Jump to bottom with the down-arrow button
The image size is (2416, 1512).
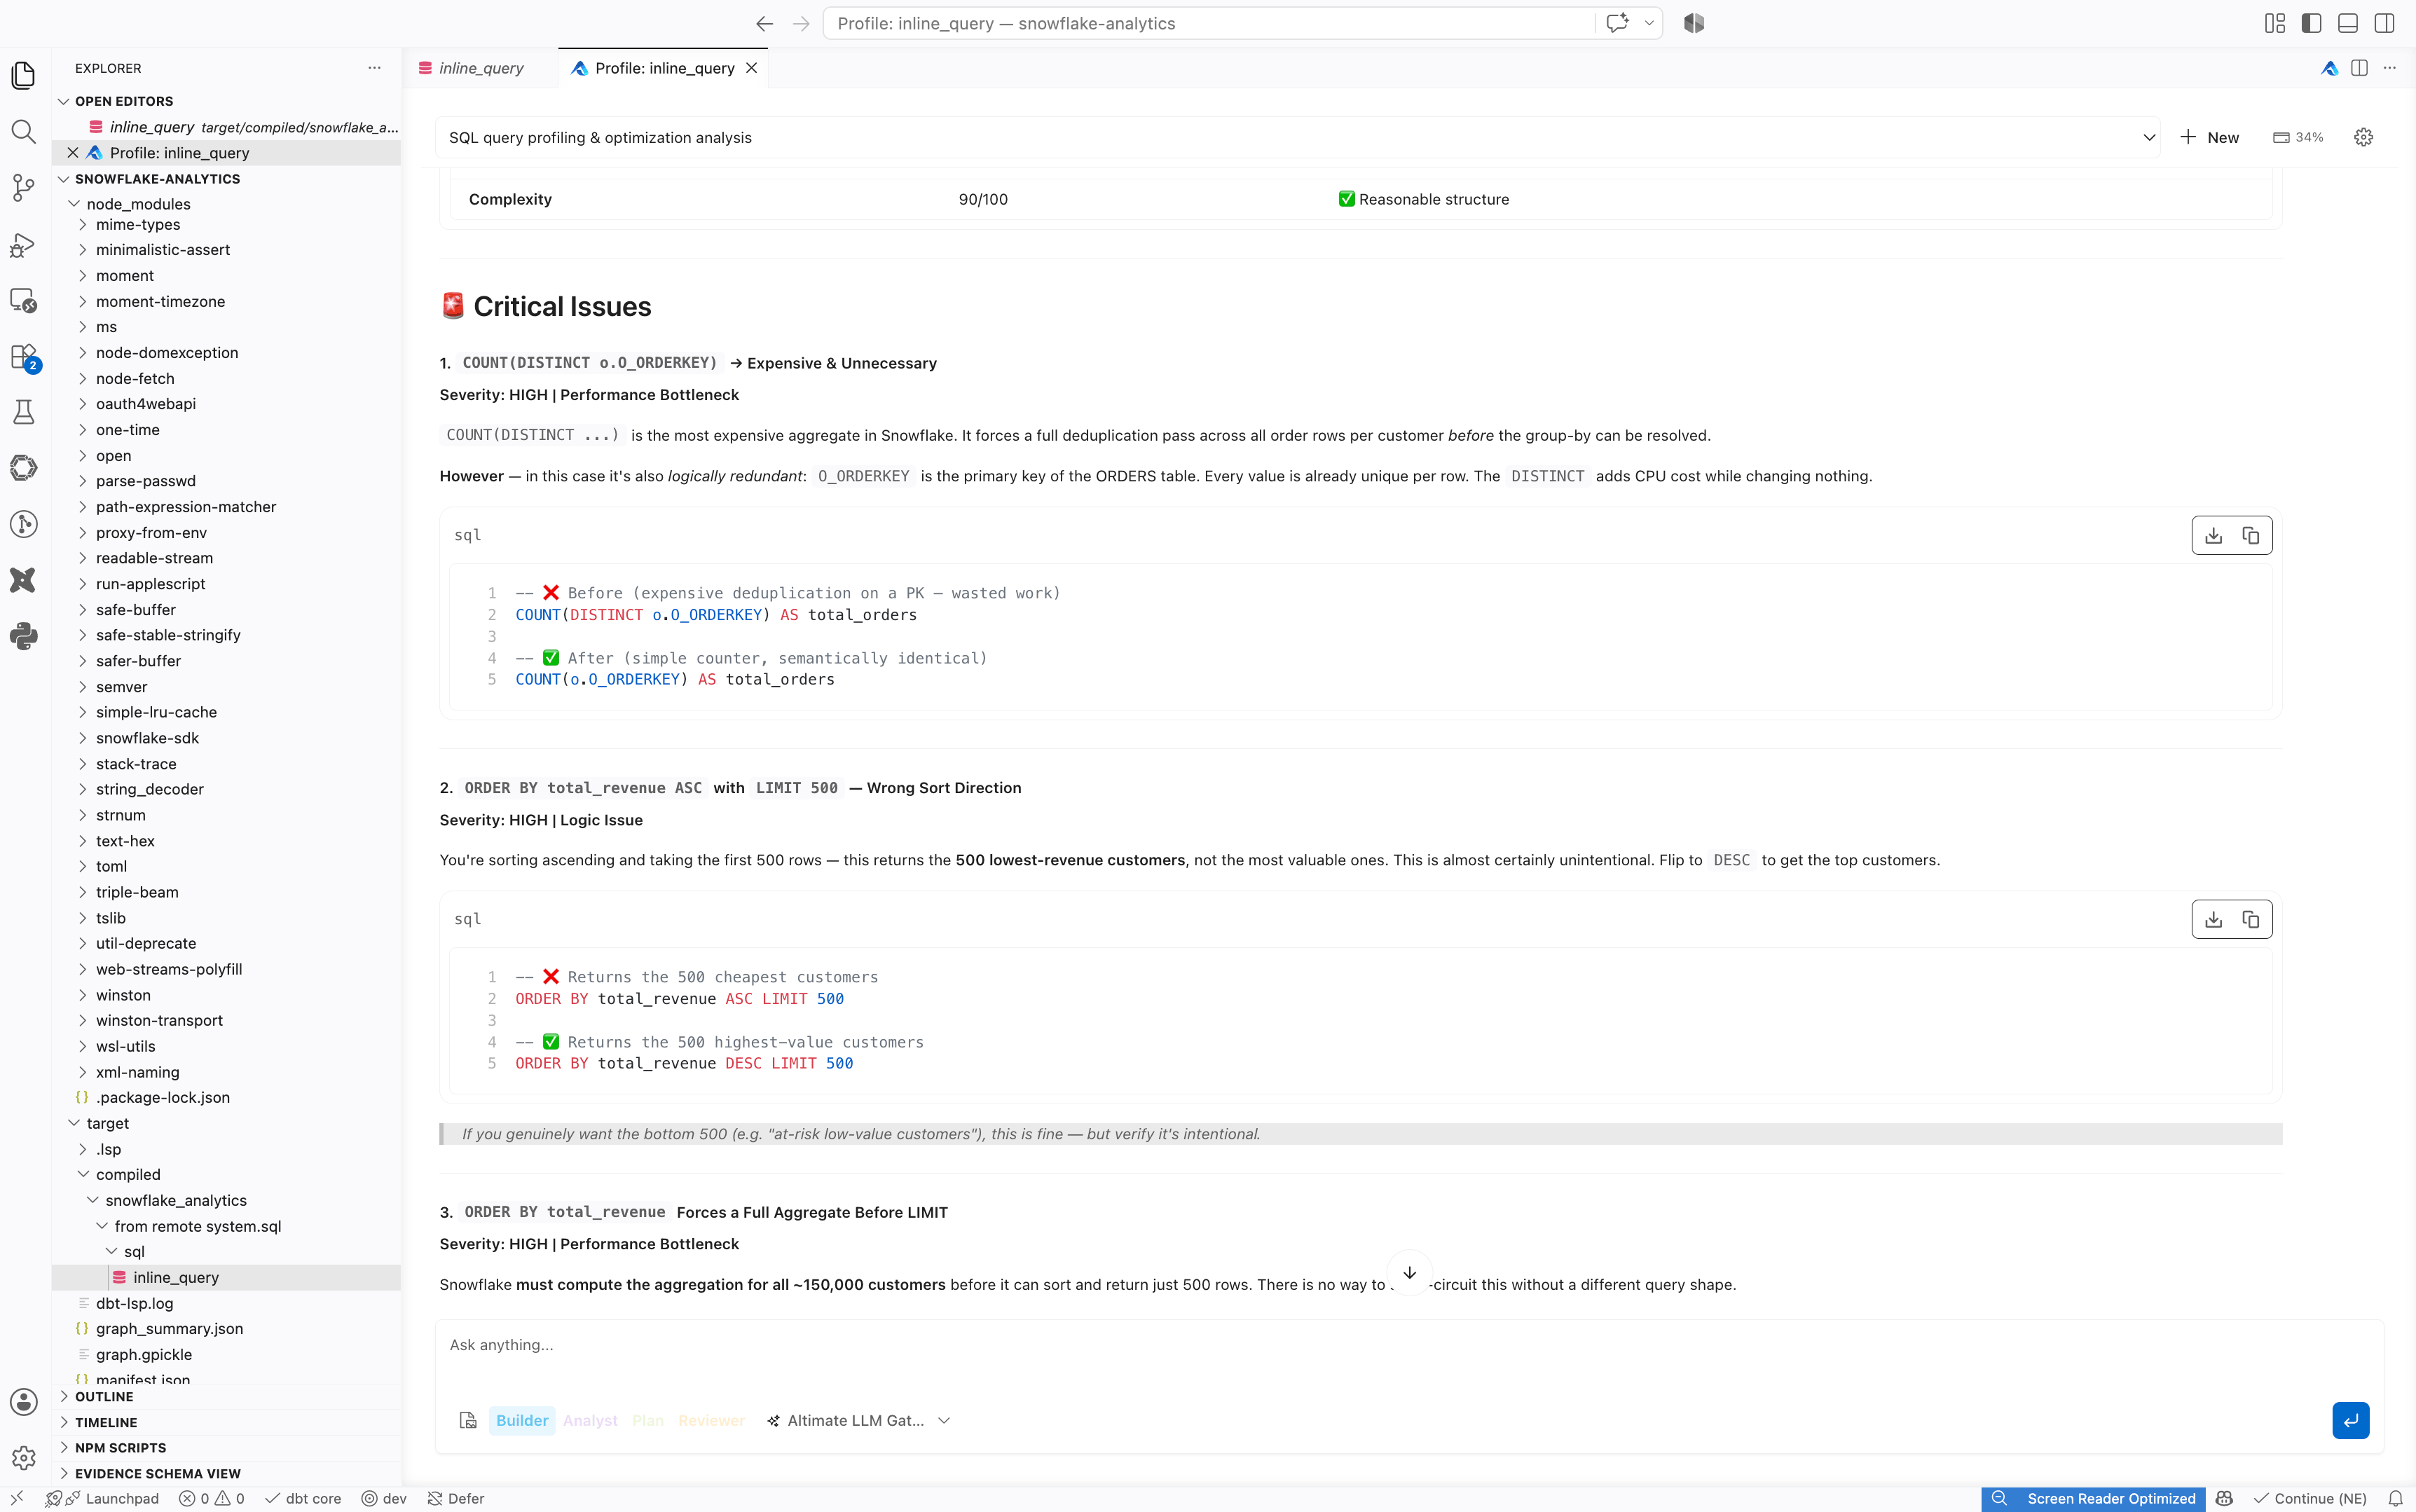coord(1410,1273)
